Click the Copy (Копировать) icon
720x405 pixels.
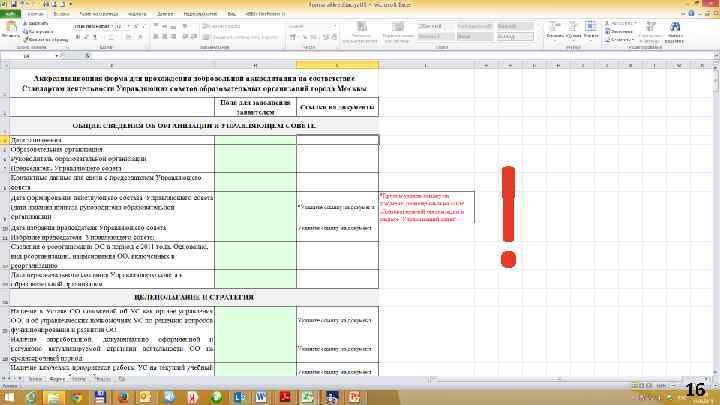(26, 32)
